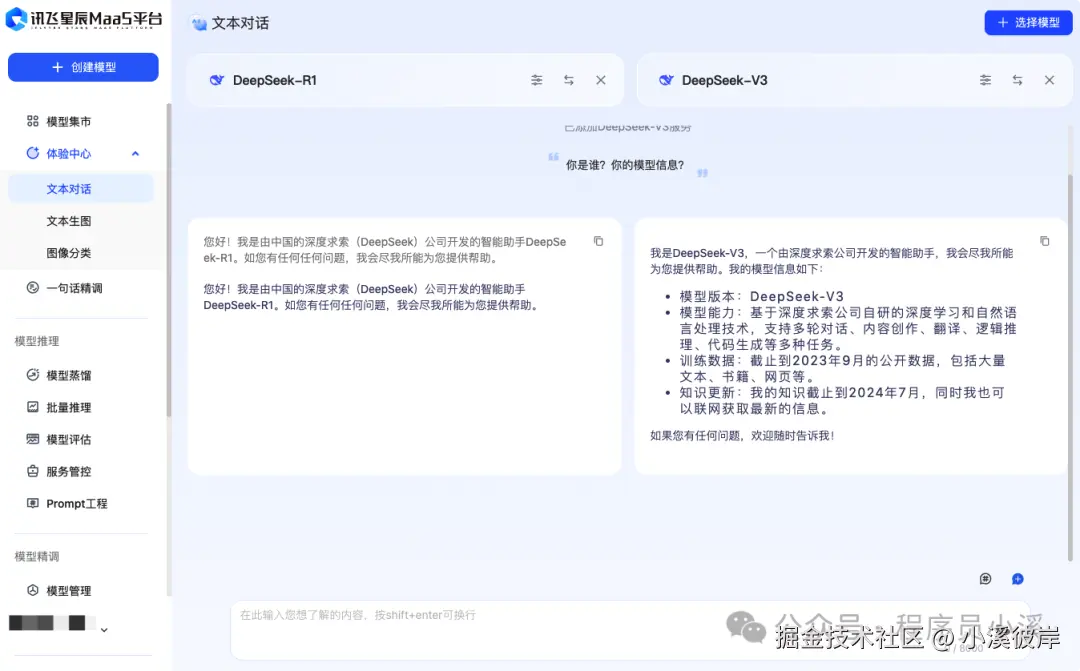Viewport: 1080px width, 671px height.
Task: Select the 文本对话 submenu item
Action: pos(81,189)
